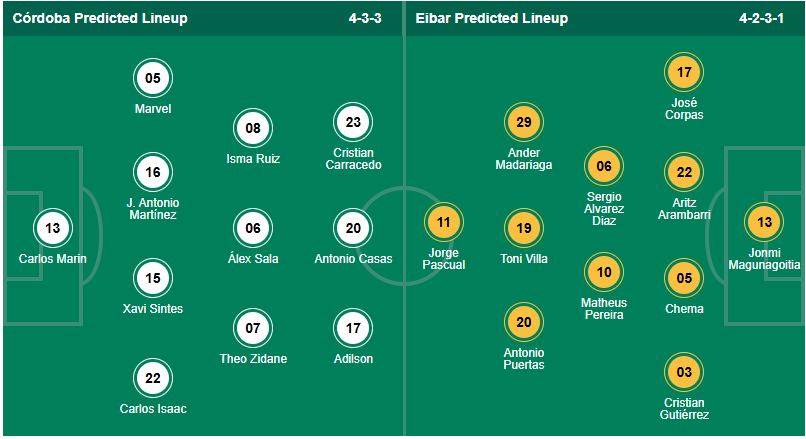806x439 pixels.
Task: Select Jorge Pascual's number 11 badge
Action: click(444, 223)
